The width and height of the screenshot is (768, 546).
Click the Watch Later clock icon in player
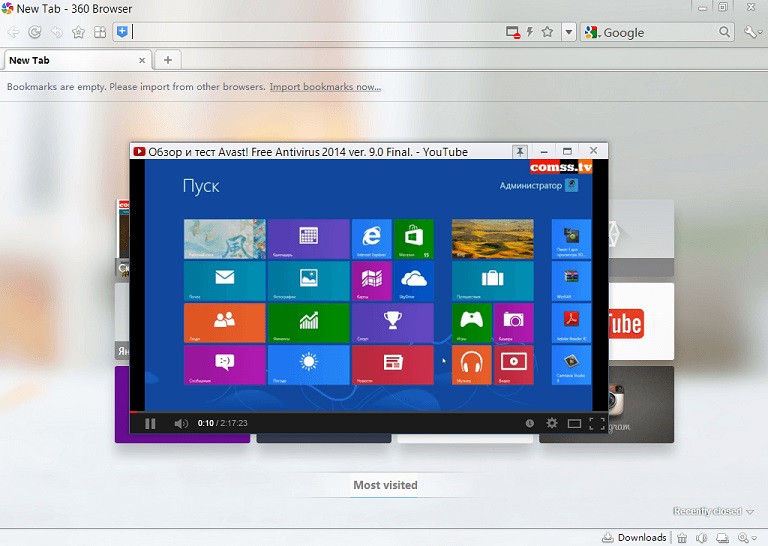(529, 423)
